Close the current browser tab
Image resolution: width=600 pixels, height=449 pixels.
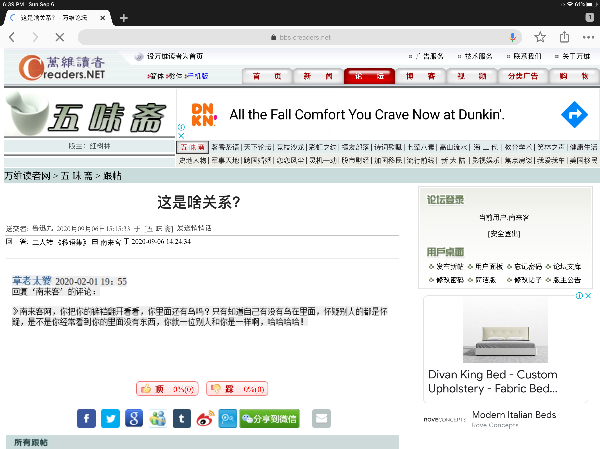[x=103, y=18]
